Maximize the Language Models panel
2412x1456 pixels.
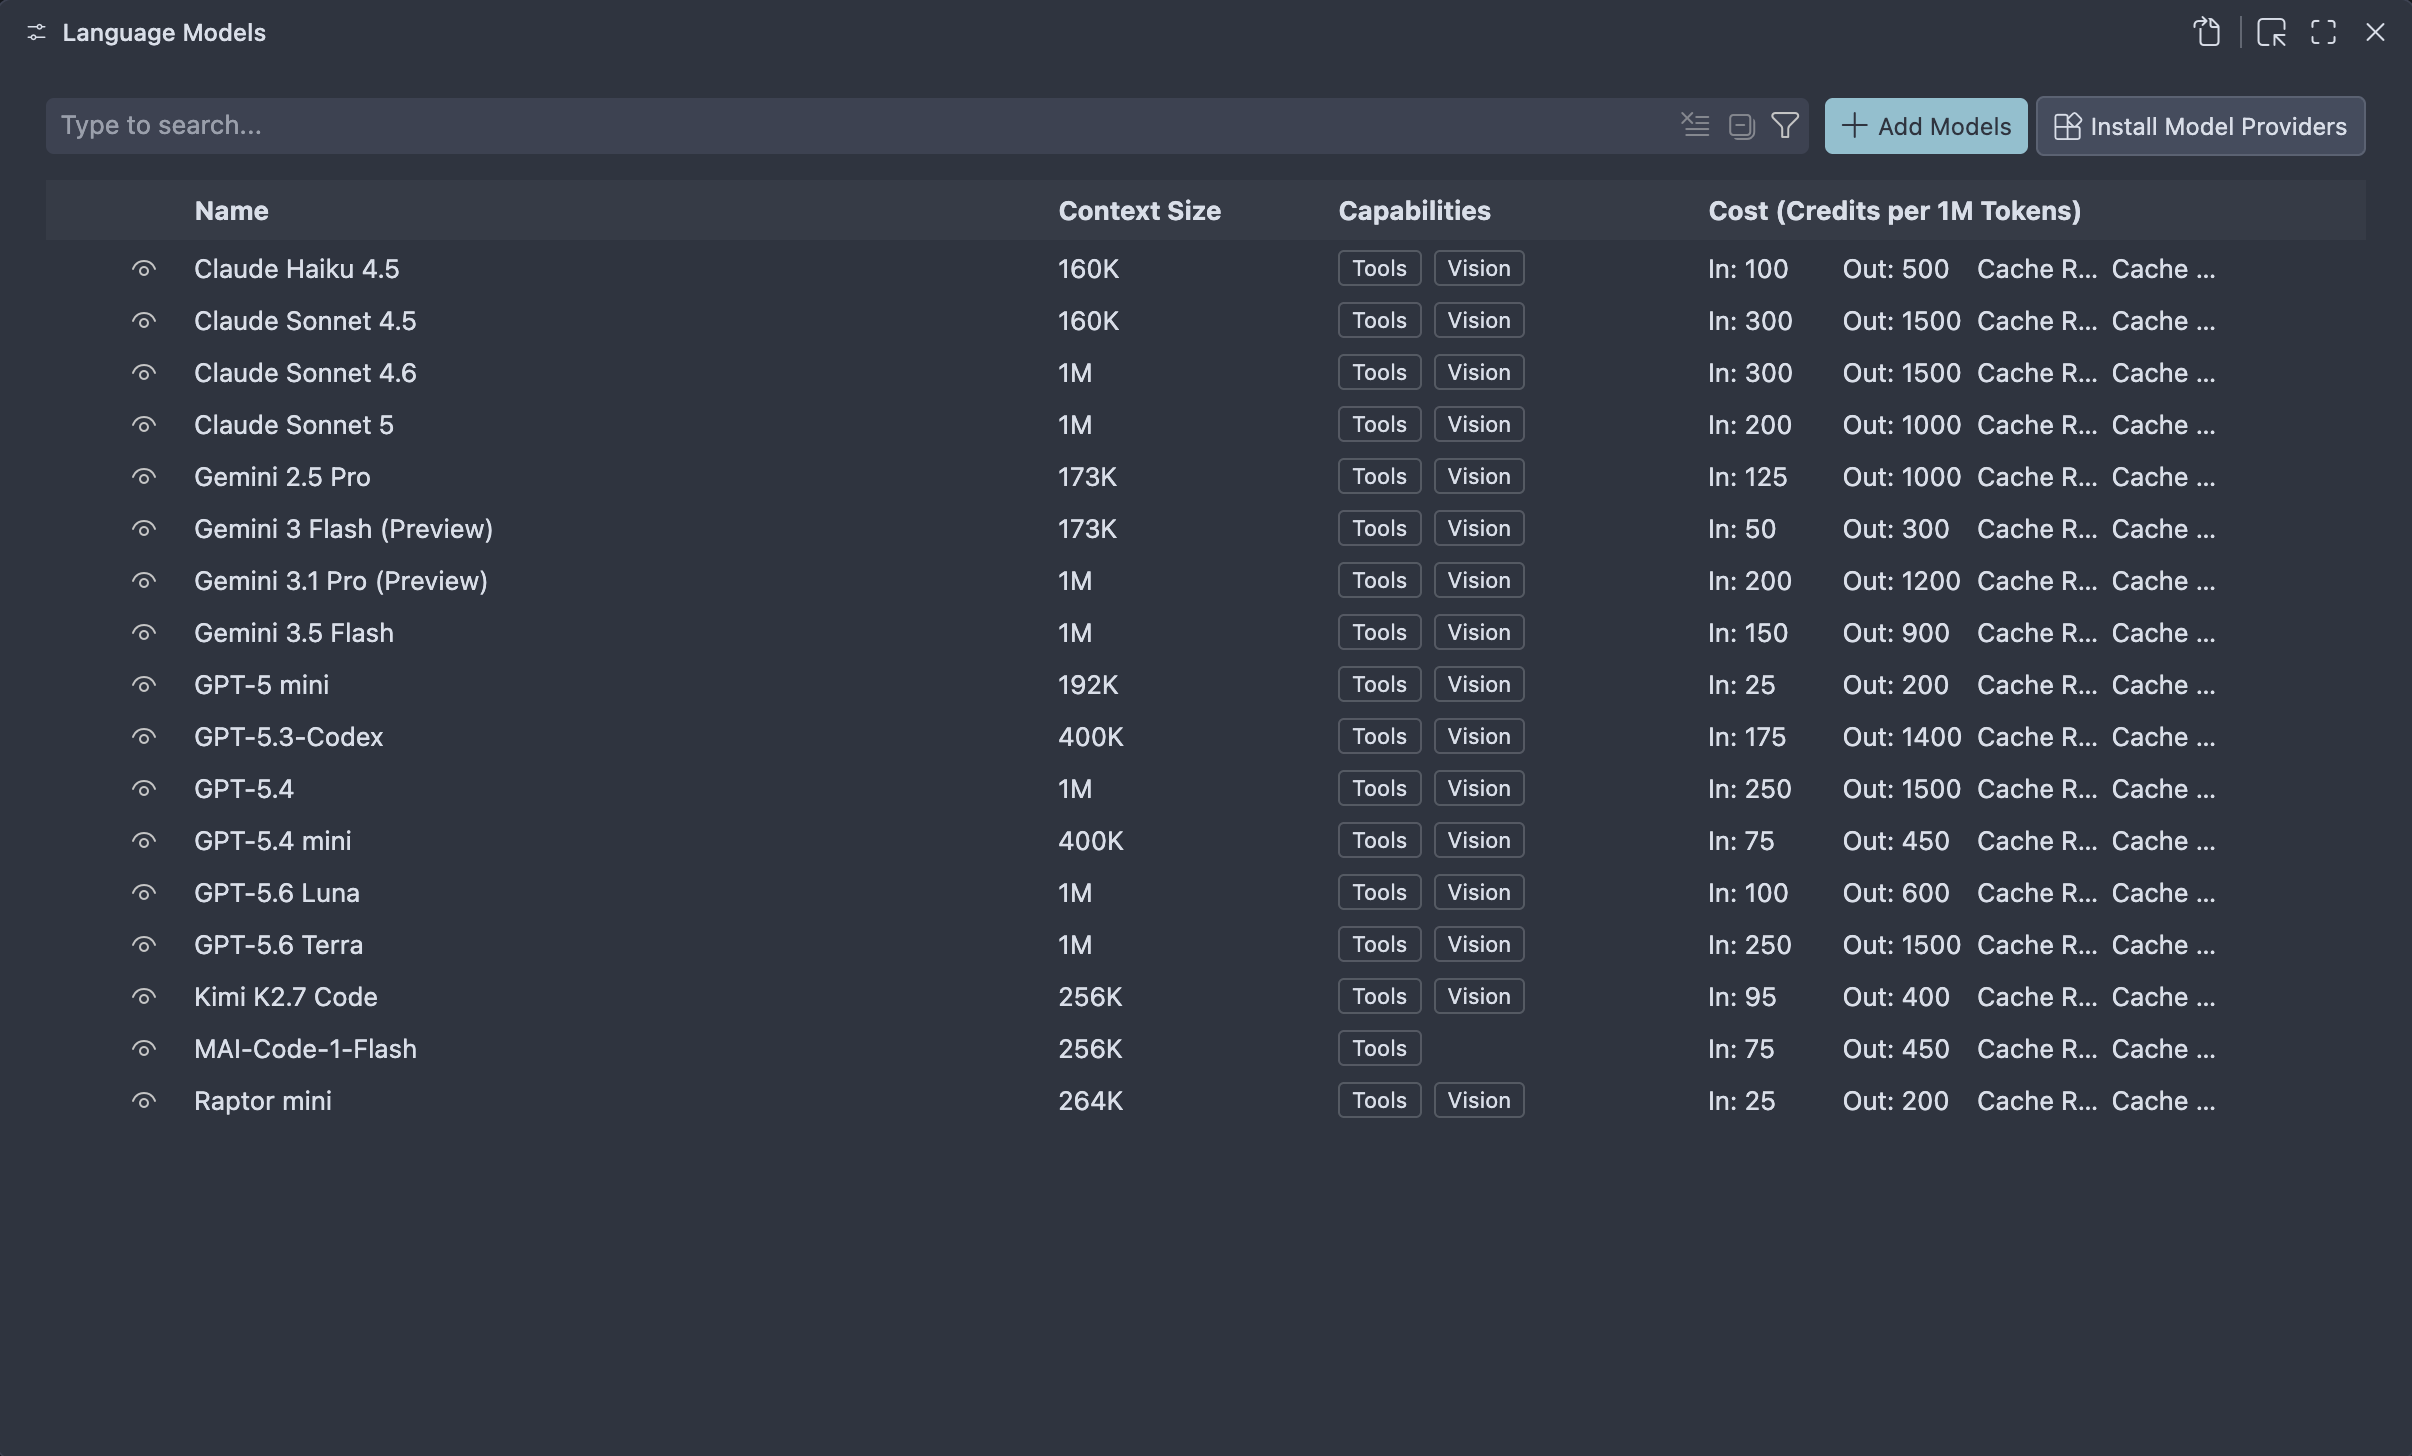tap(2323, 32)
